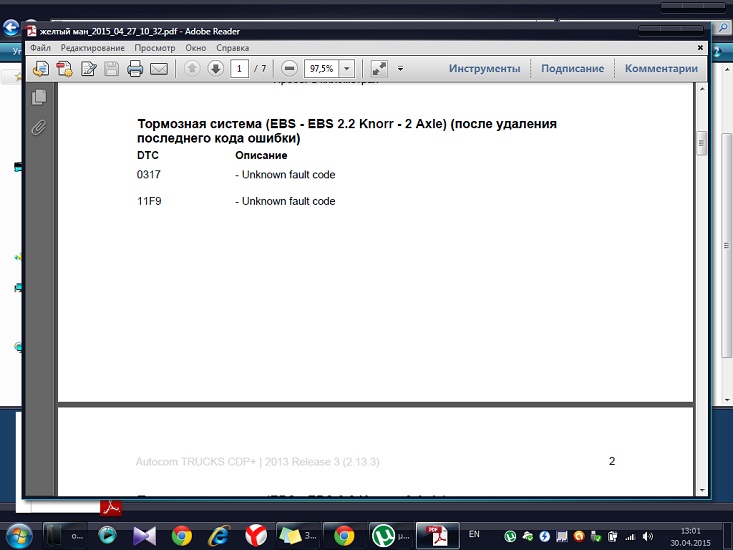
Task: Click the document scrollbar down arrow
Action: [x=702, y=490]
